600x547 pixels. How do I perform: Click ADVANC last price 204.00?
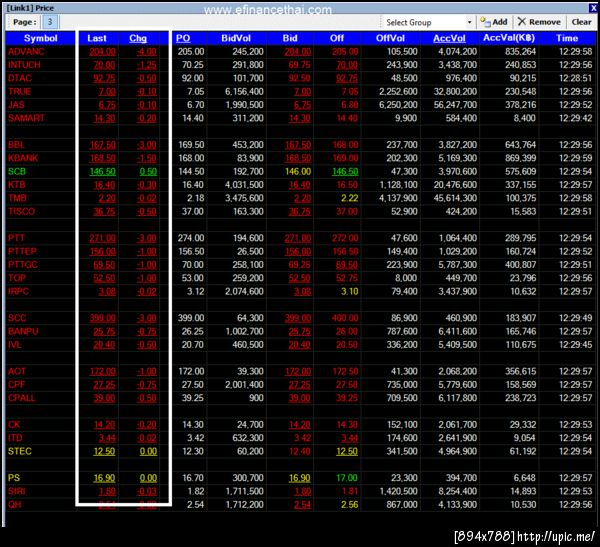point(102,52)
